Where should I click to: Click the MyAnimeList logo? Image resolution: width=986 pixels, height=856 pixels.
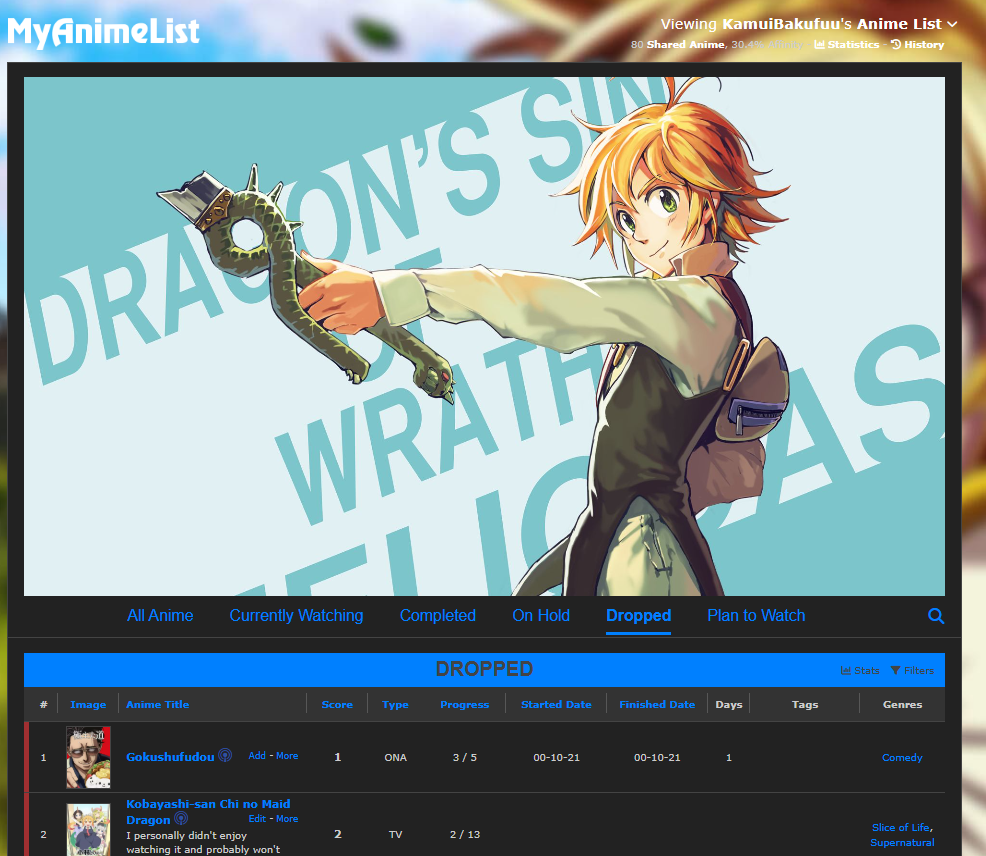(x=103, y=32)
